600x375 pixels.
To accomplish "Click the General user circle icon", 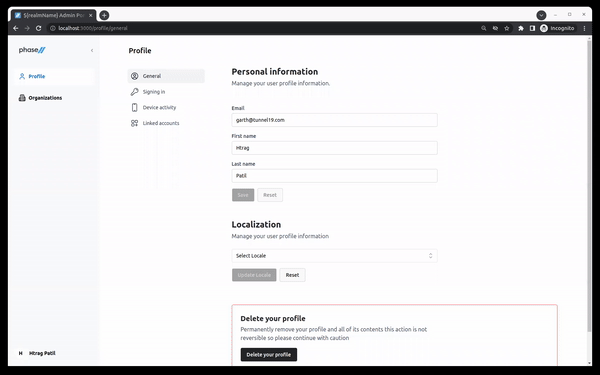I will (x=134, y=76).
